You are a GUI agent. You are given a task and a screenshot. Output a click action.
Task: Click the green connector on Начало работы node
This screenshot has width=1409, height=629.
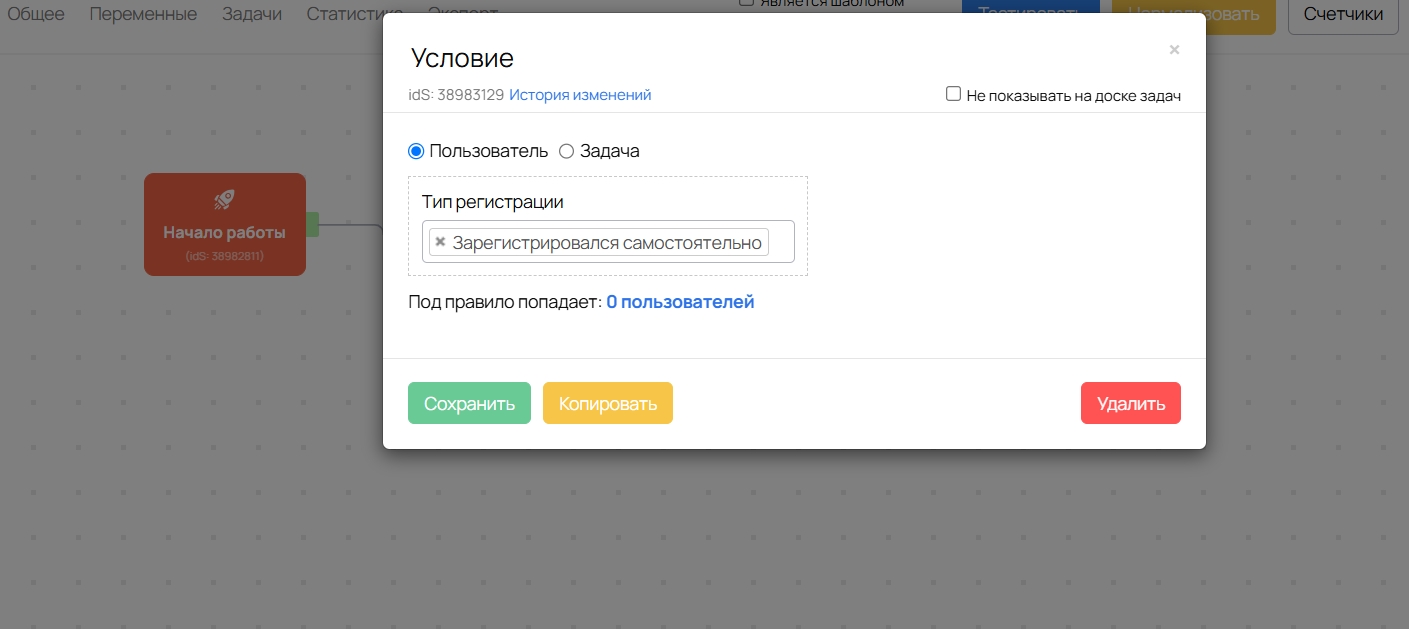(x=312, y=225)
